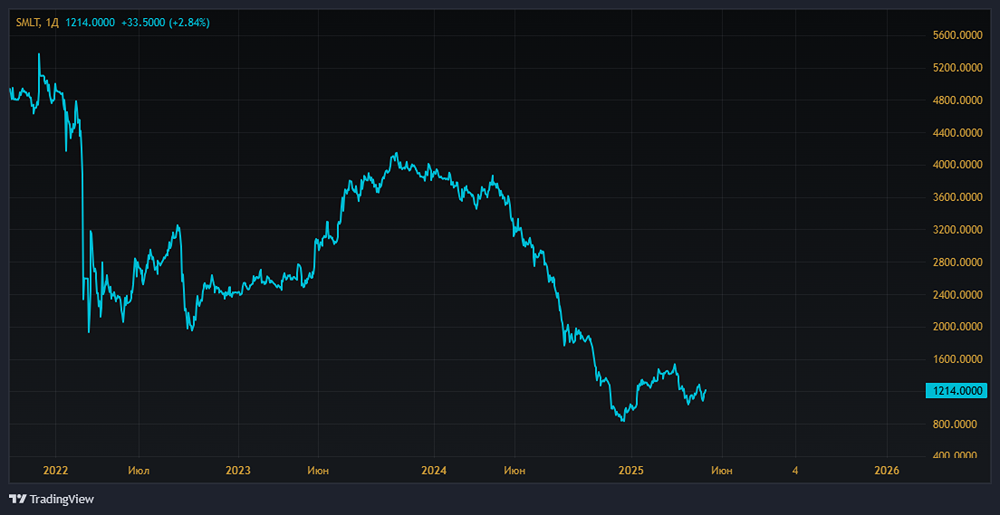1000x515 pixels.
Task: Click the 2022 label on the time axis
Action: [x=56, y=470]
